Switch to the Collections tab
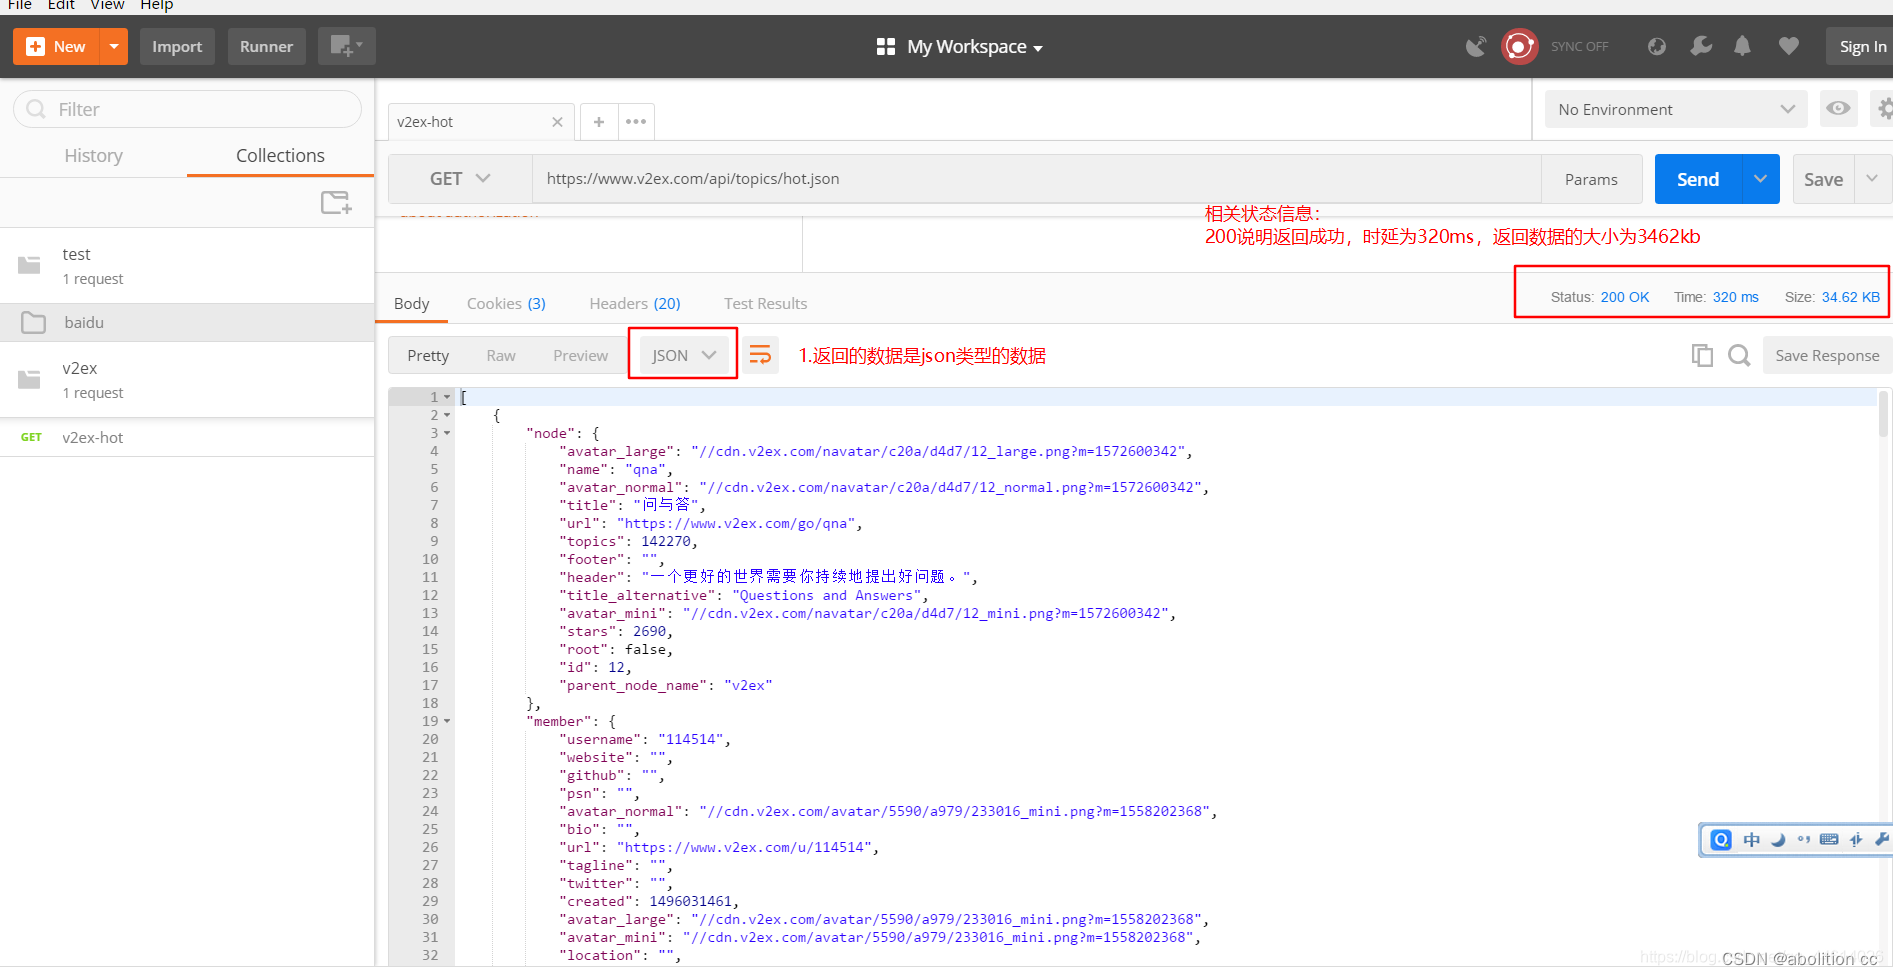This screenshot has width=1893, height=975. pos(280,155)
